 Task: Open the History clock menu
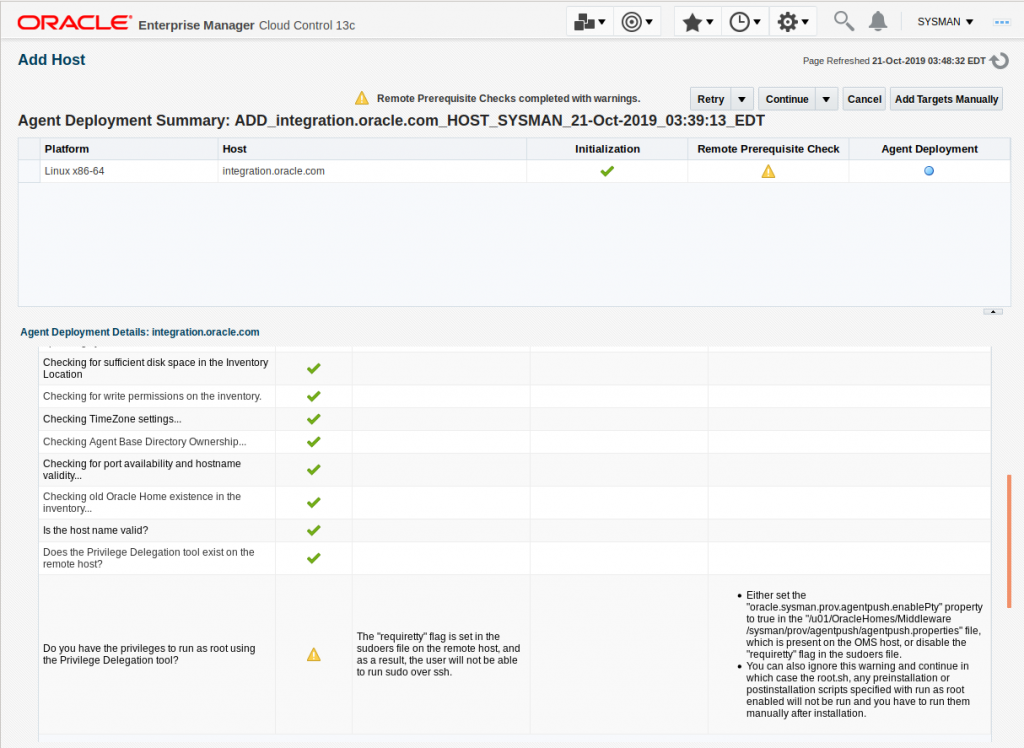745,22
